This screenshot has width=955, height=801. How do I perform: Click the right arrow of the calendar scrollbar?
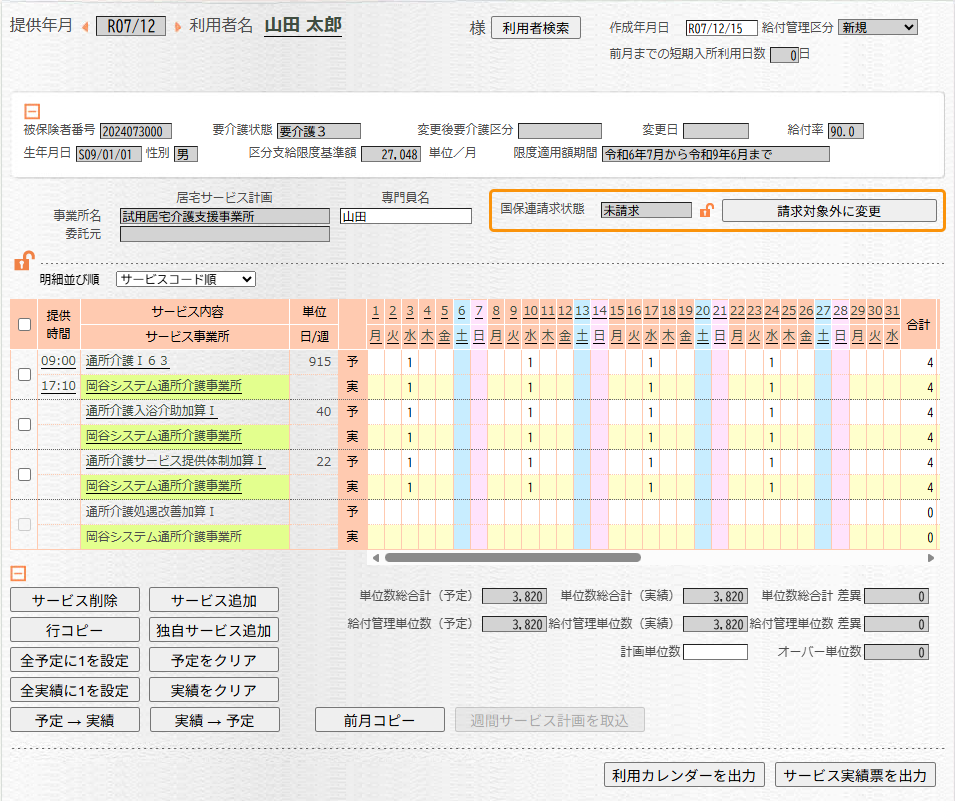929,558
